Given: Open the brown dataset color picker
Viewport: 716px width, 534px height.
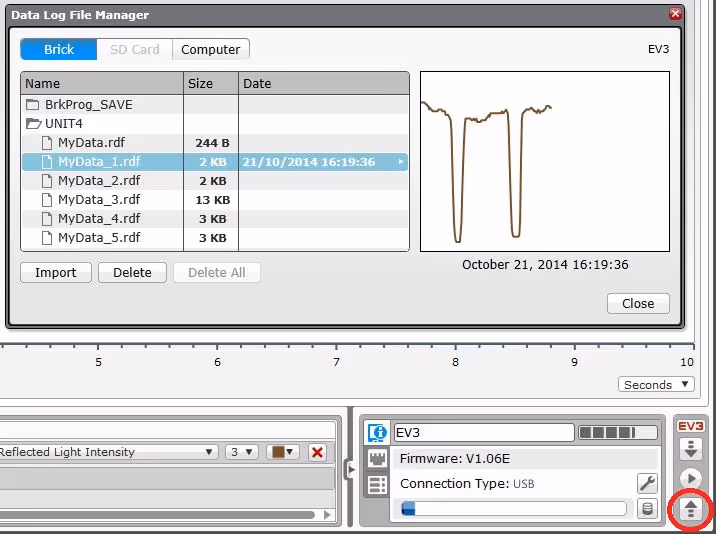Looking at the screenshot, I should click(x=283, y=452).
